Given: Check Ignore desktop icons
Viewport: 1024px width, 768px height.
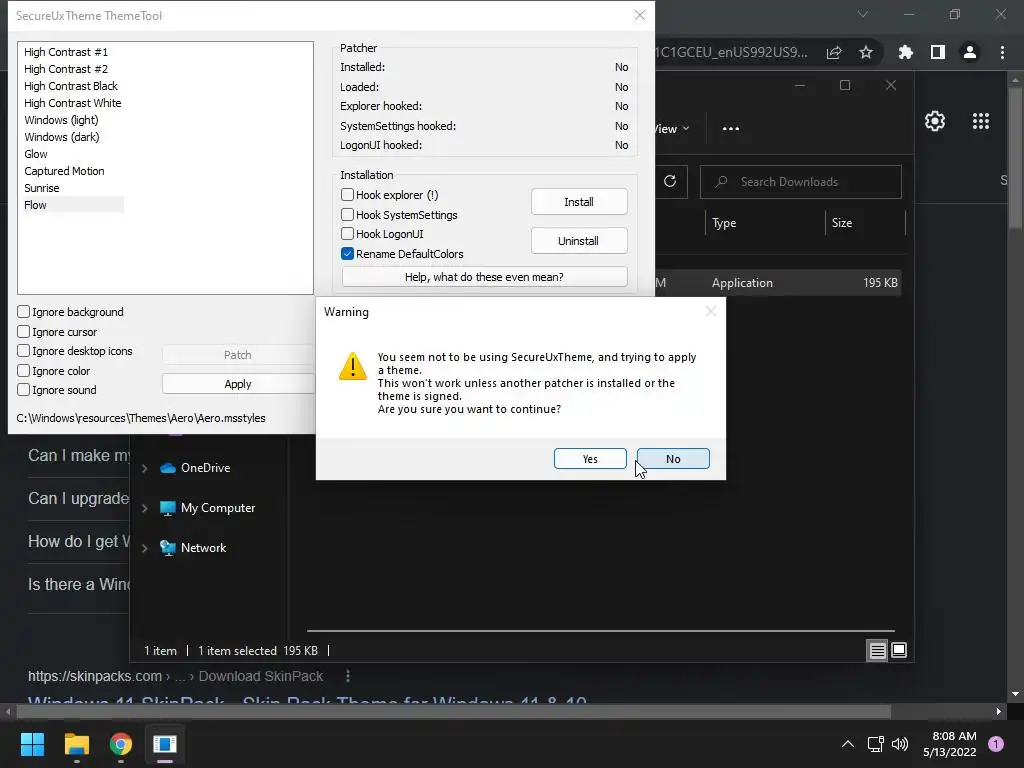Looking at the screenshot, I should click(24, 351).
